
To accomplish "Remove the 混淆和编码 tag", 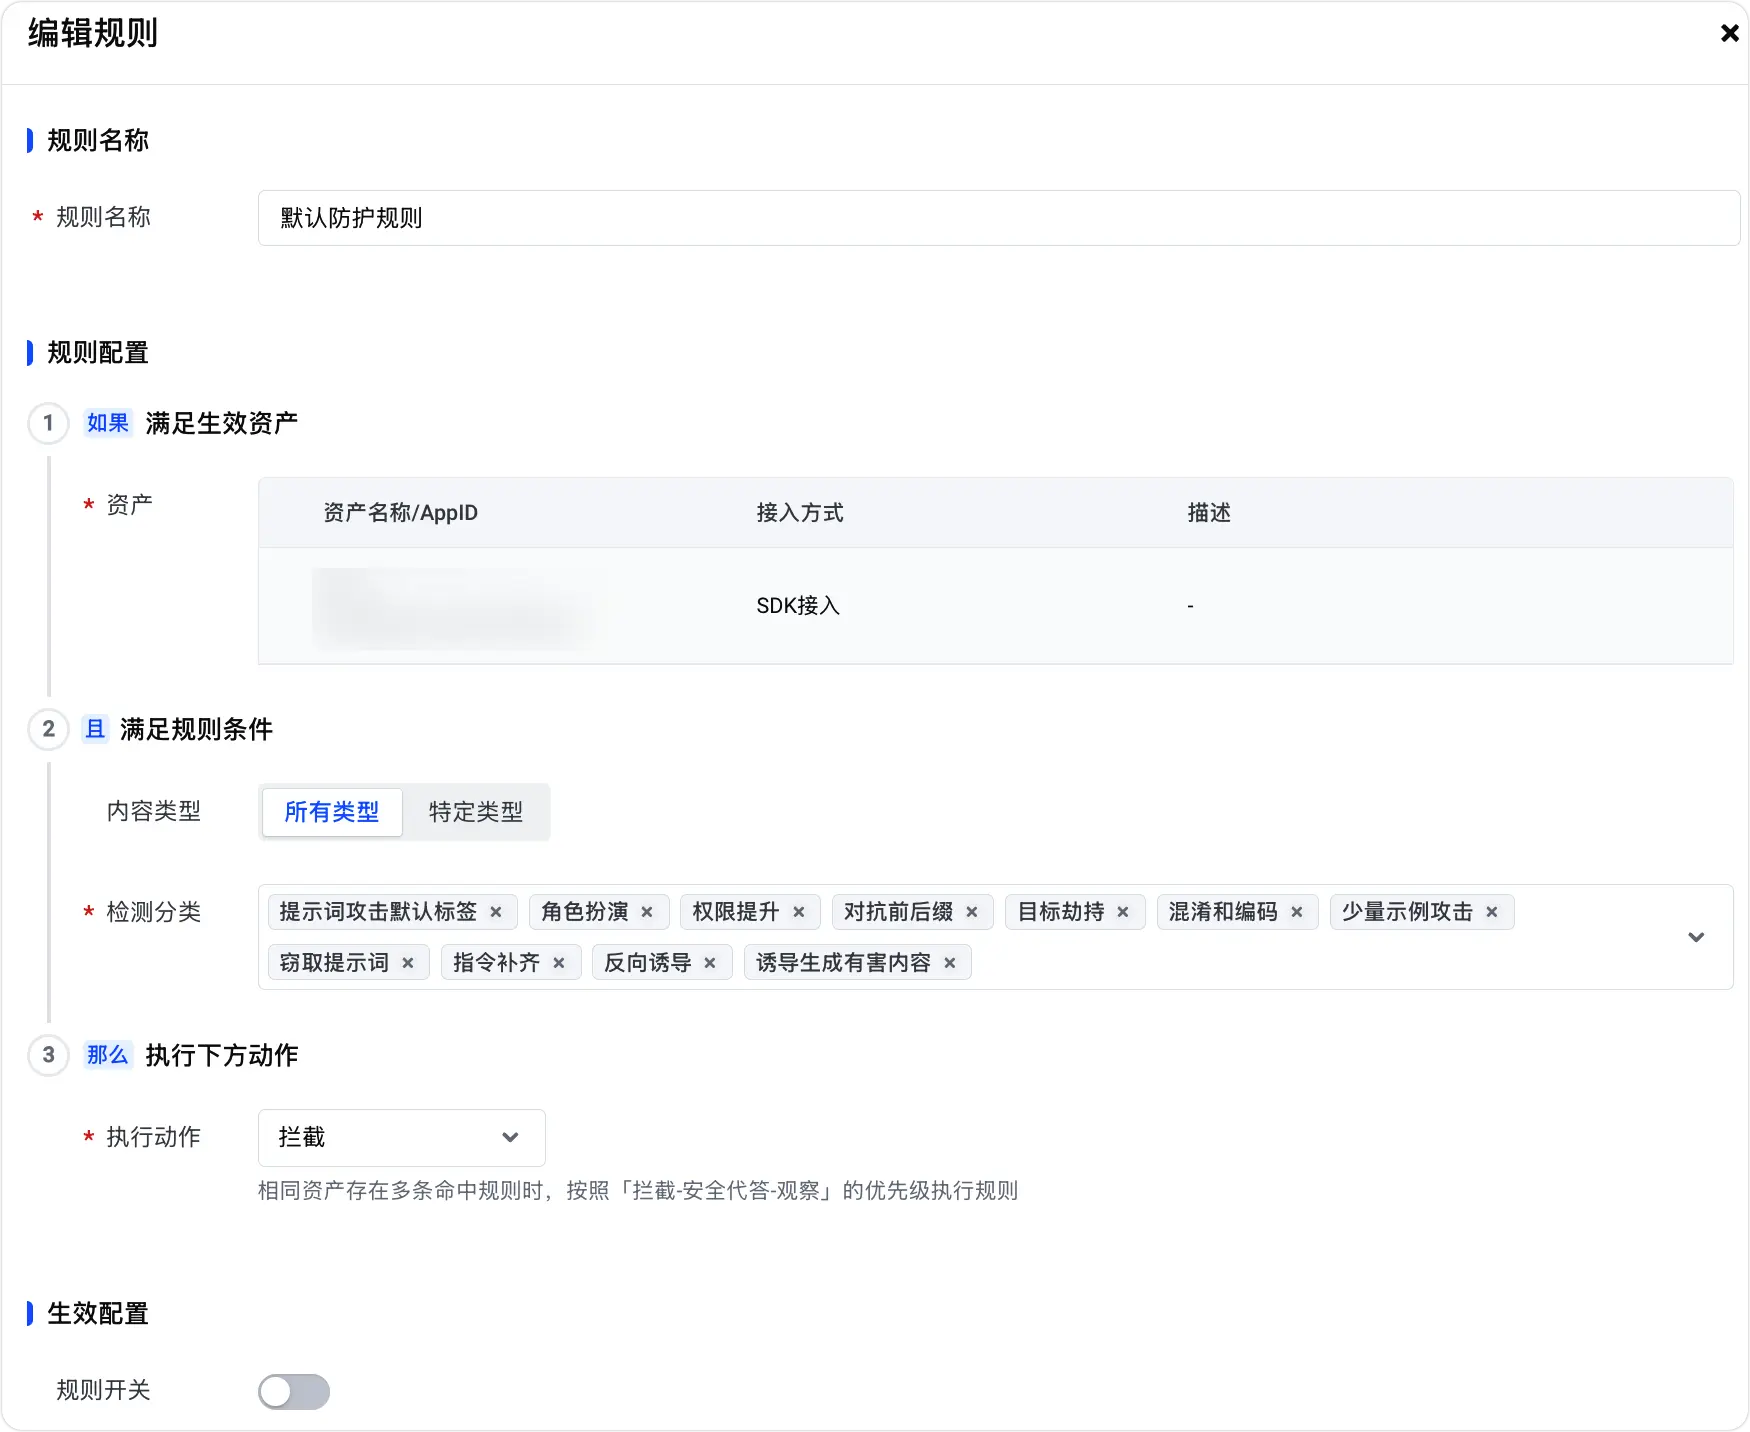I will pos(1297,912).
